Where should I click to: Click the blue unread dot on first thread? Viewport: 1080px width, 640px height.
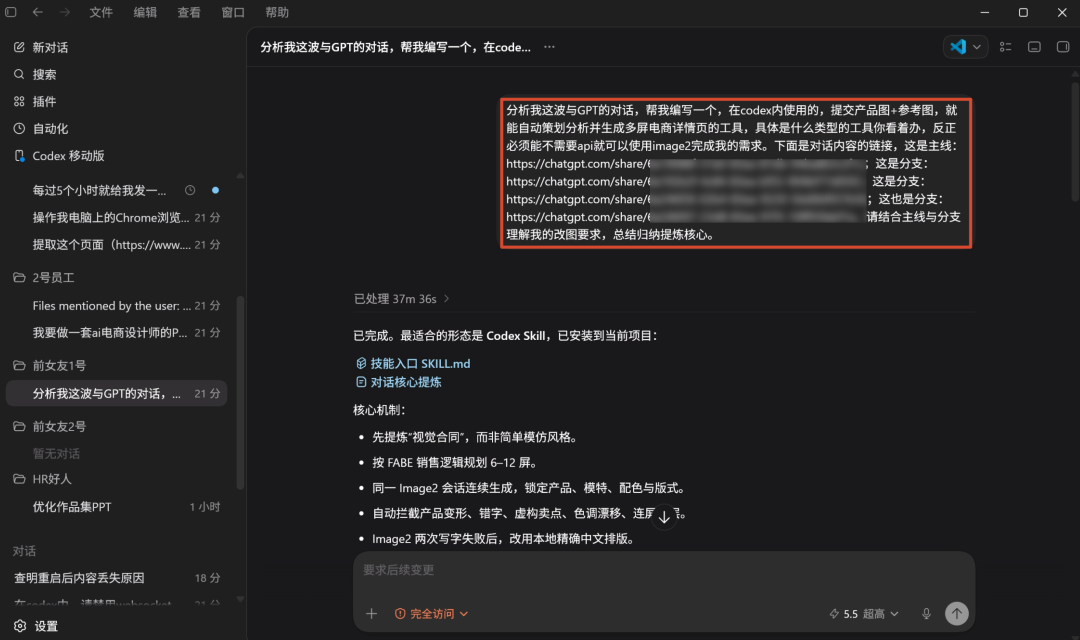216,190
